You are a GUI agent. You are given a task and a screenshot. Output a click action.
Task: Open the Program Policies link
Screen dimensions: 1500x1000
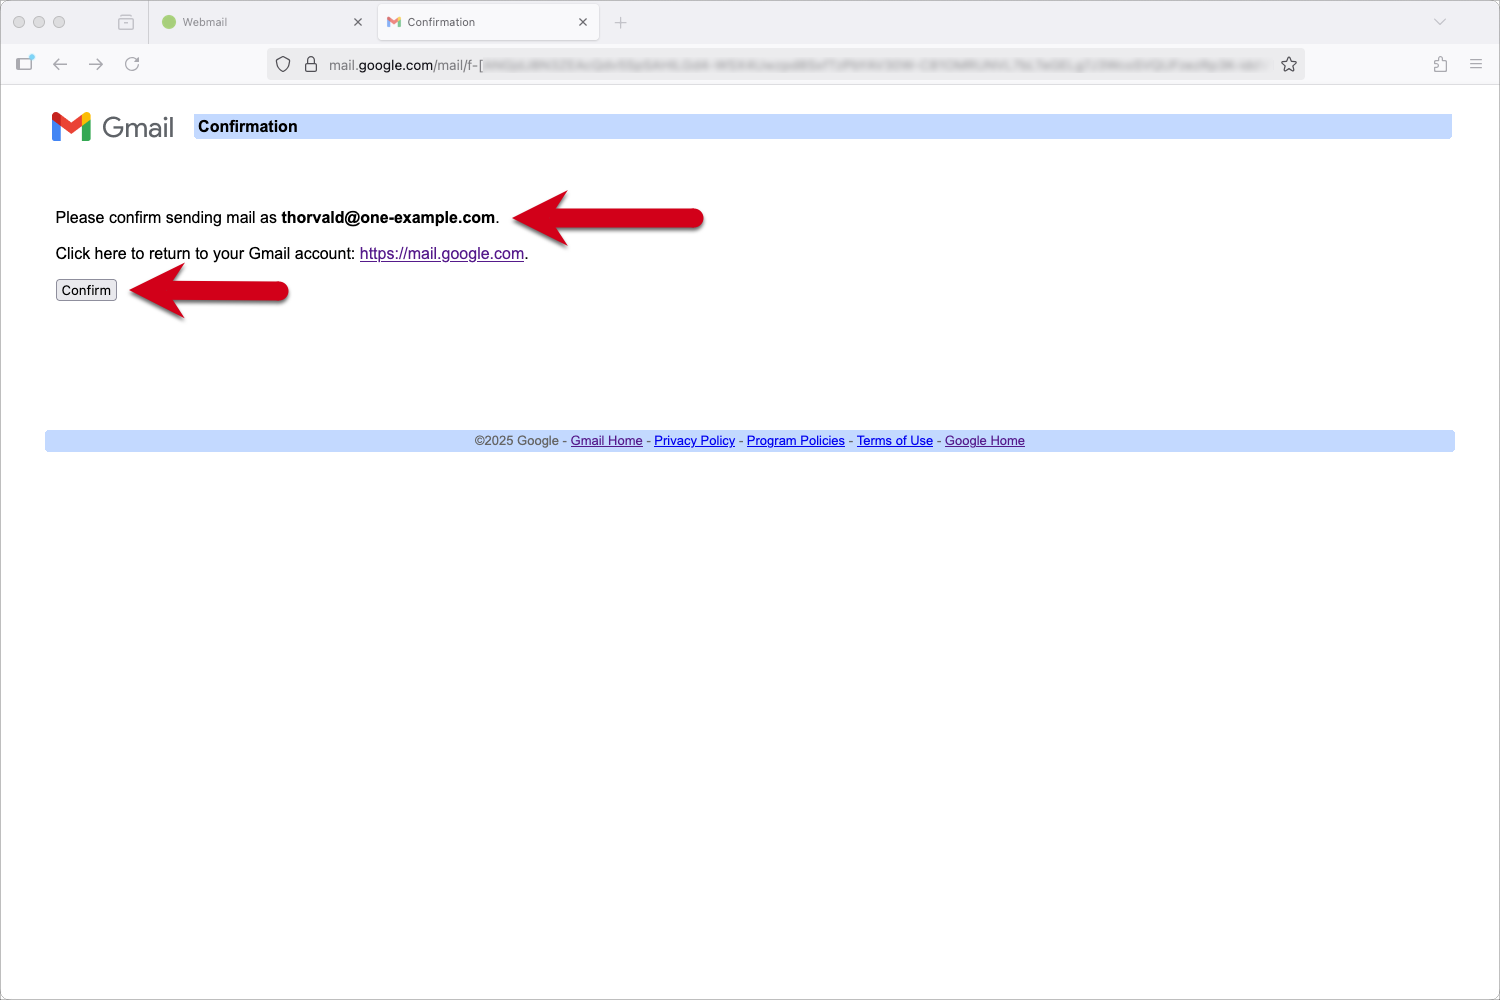coord(795,441)
